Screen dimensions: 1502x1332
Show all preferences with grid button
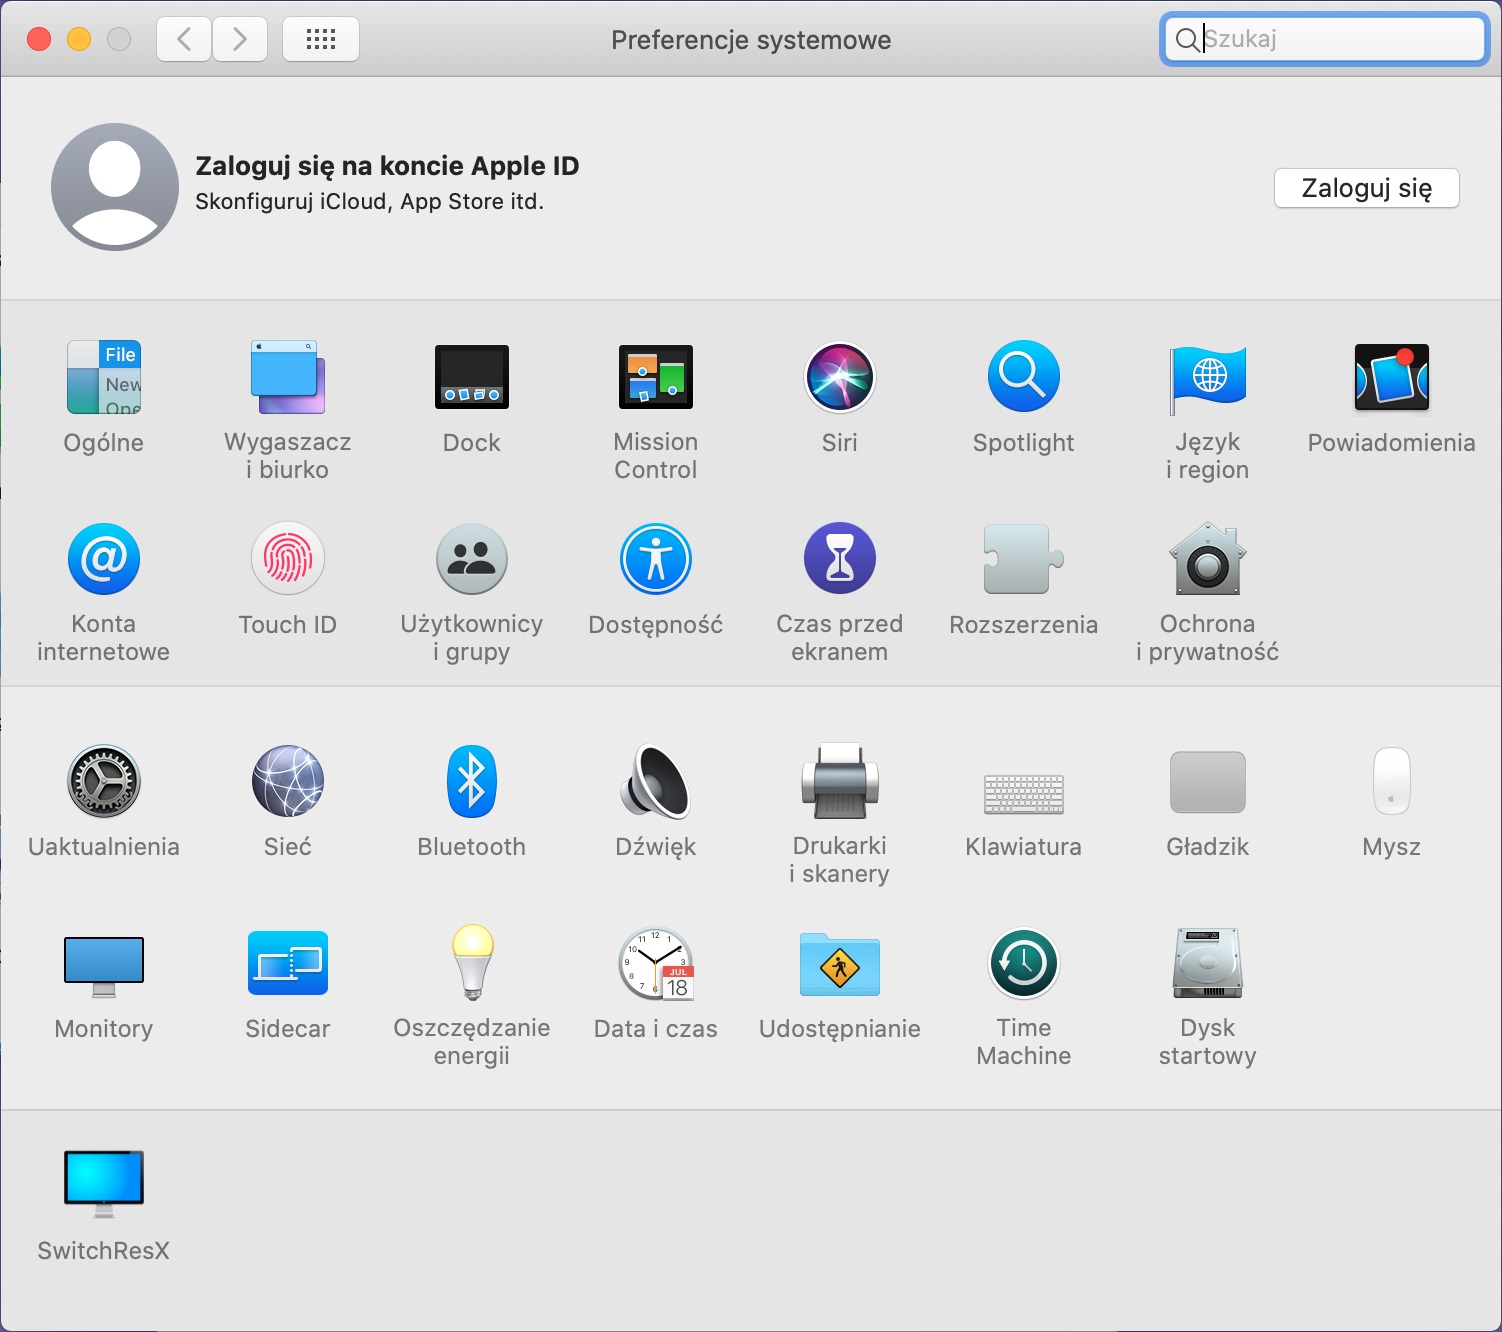(320, 40)
